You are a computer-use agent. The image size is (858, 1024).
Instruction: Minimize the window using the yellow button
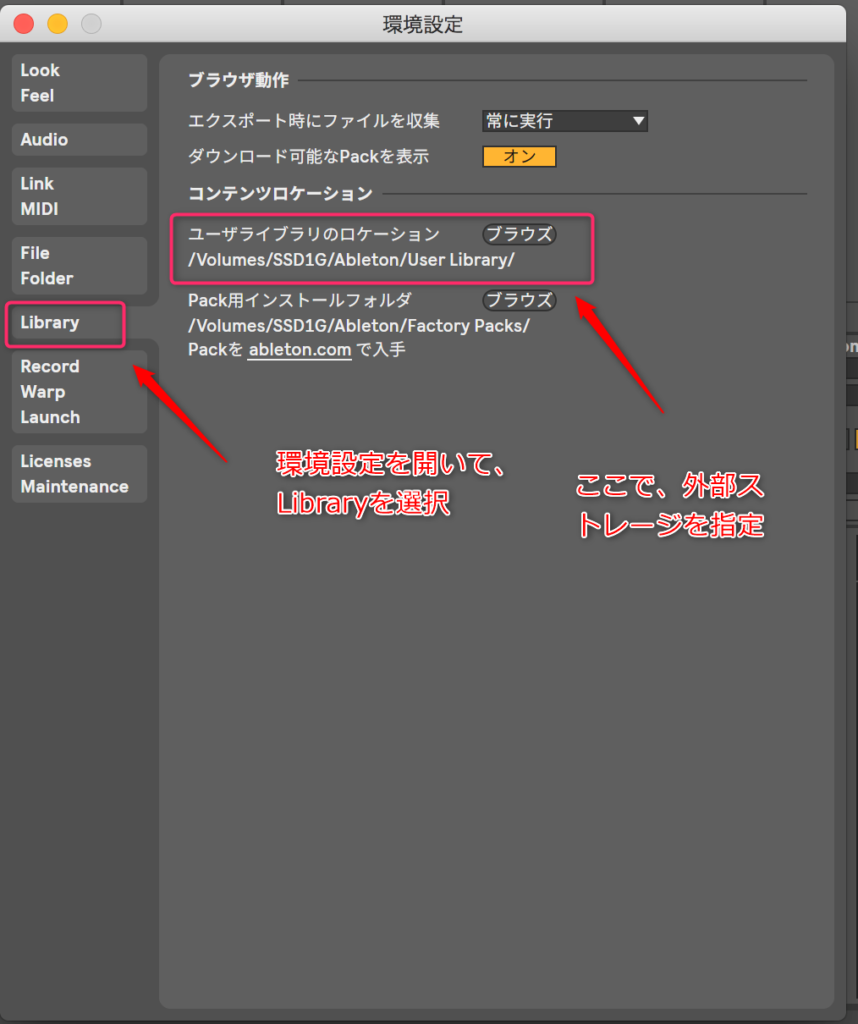point(57,24)
